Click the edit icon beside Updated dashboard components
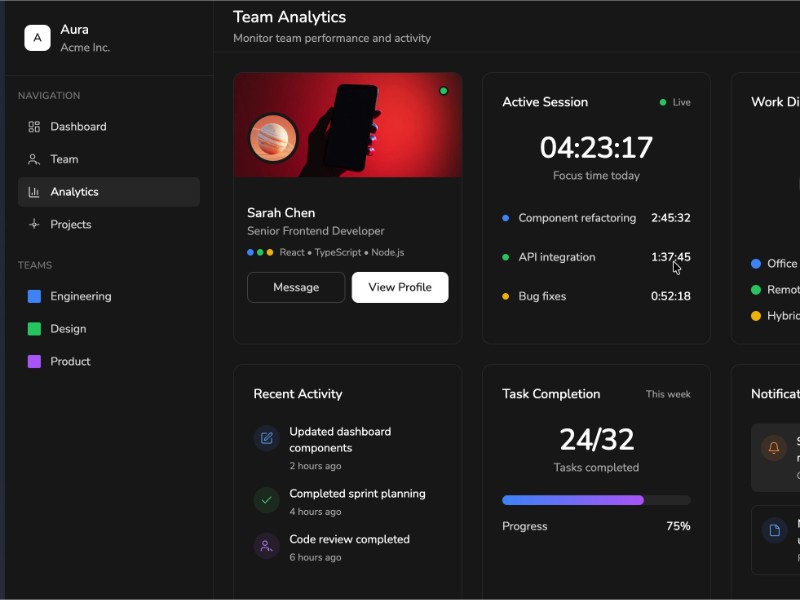Image resolution: width=800 pixels, height=600 pixels. 266,438
